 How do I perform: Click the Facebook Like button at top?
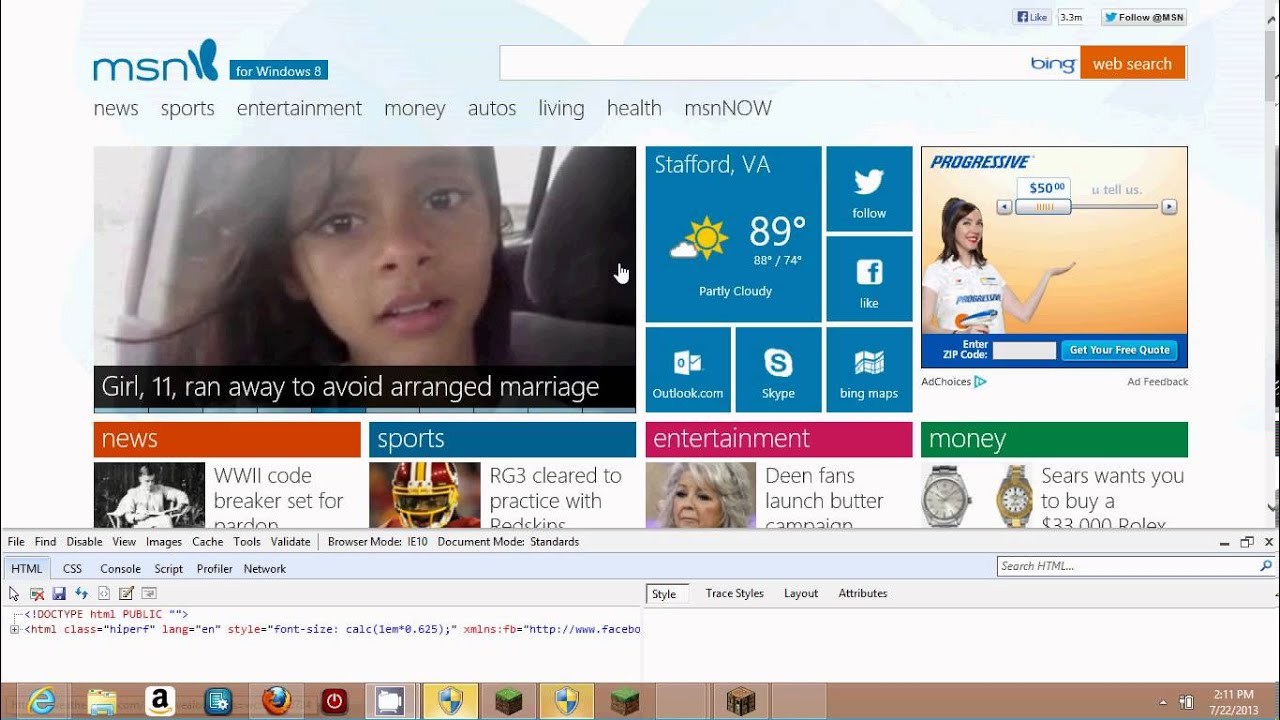(x=1032, y=17)
